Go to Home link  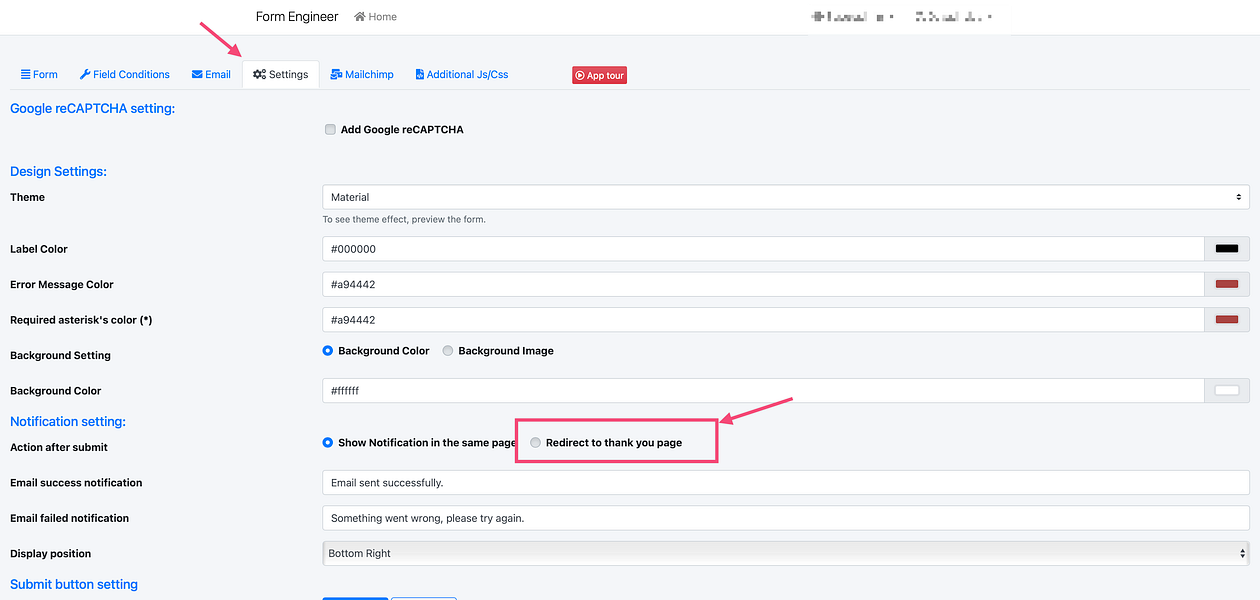[x=376, y=17]
